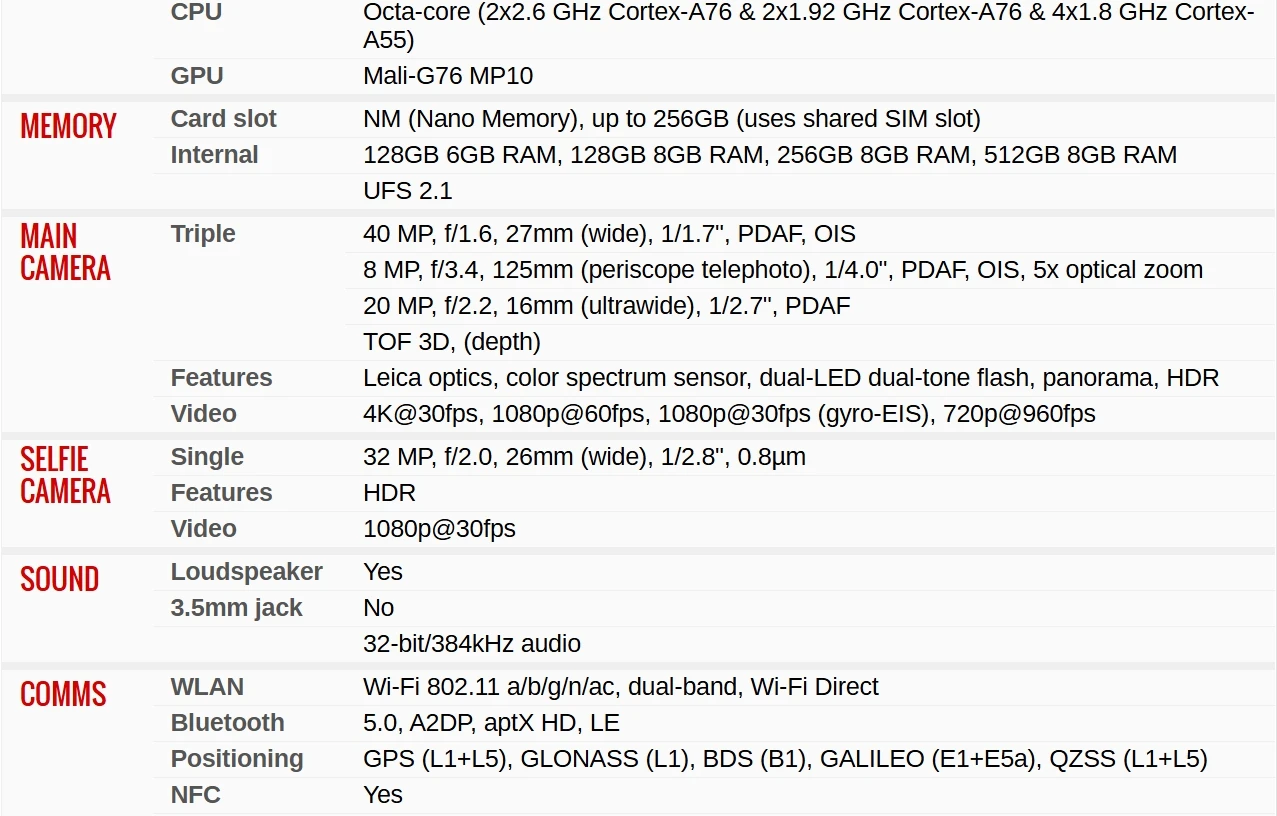The image size is (1277, 816).
Task: Click Video label under Selfie Camera
Action: click(203, 529)
